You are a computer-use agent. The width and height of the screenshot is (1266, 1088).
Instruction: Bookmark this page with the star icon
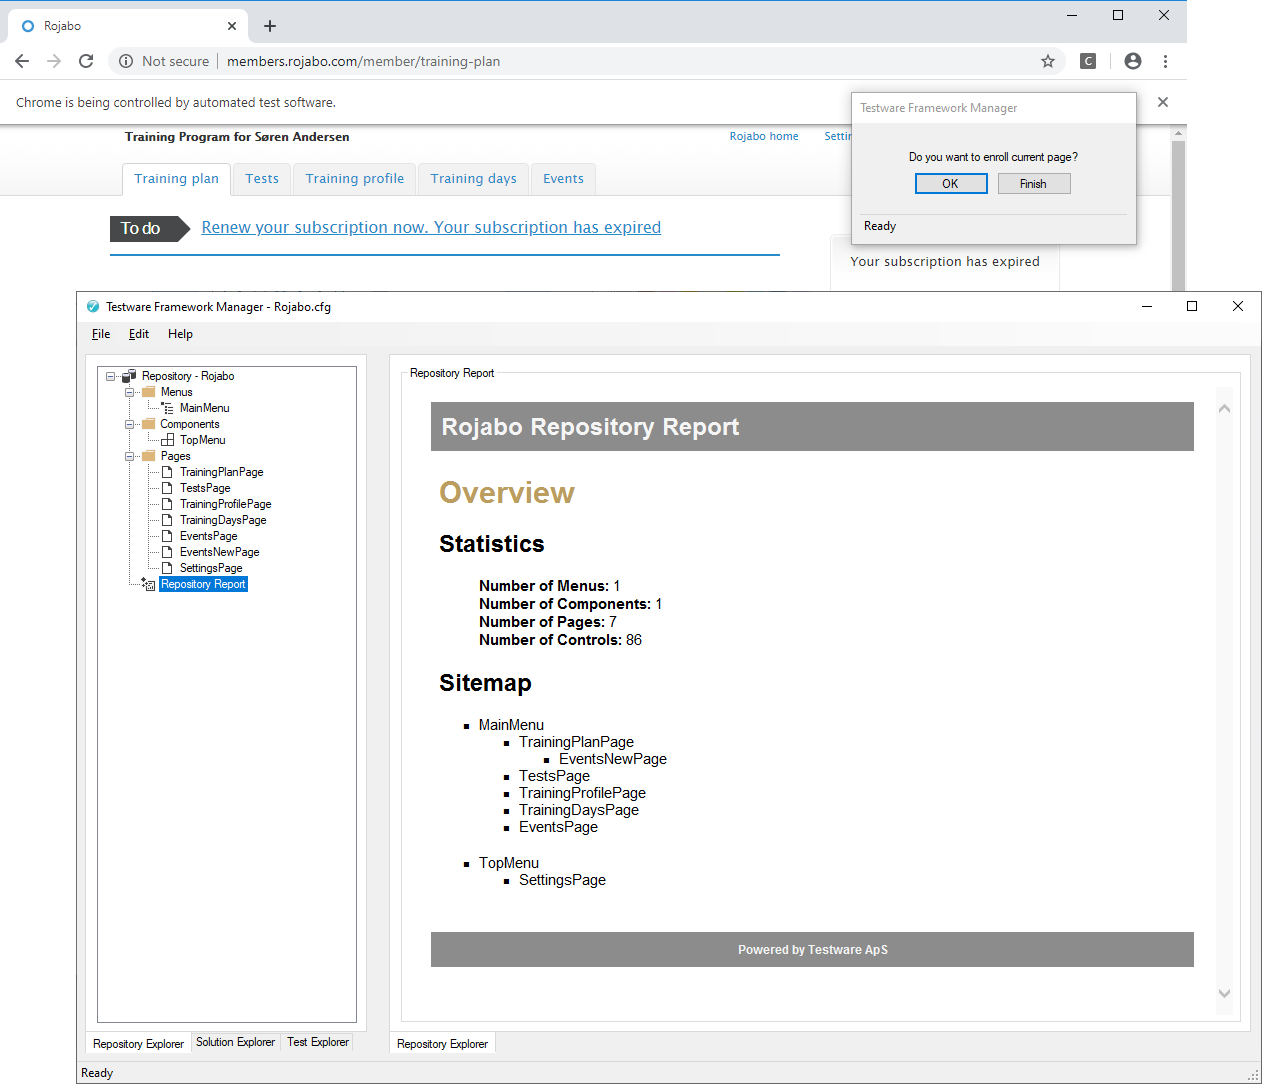(x=1048, y=61)
